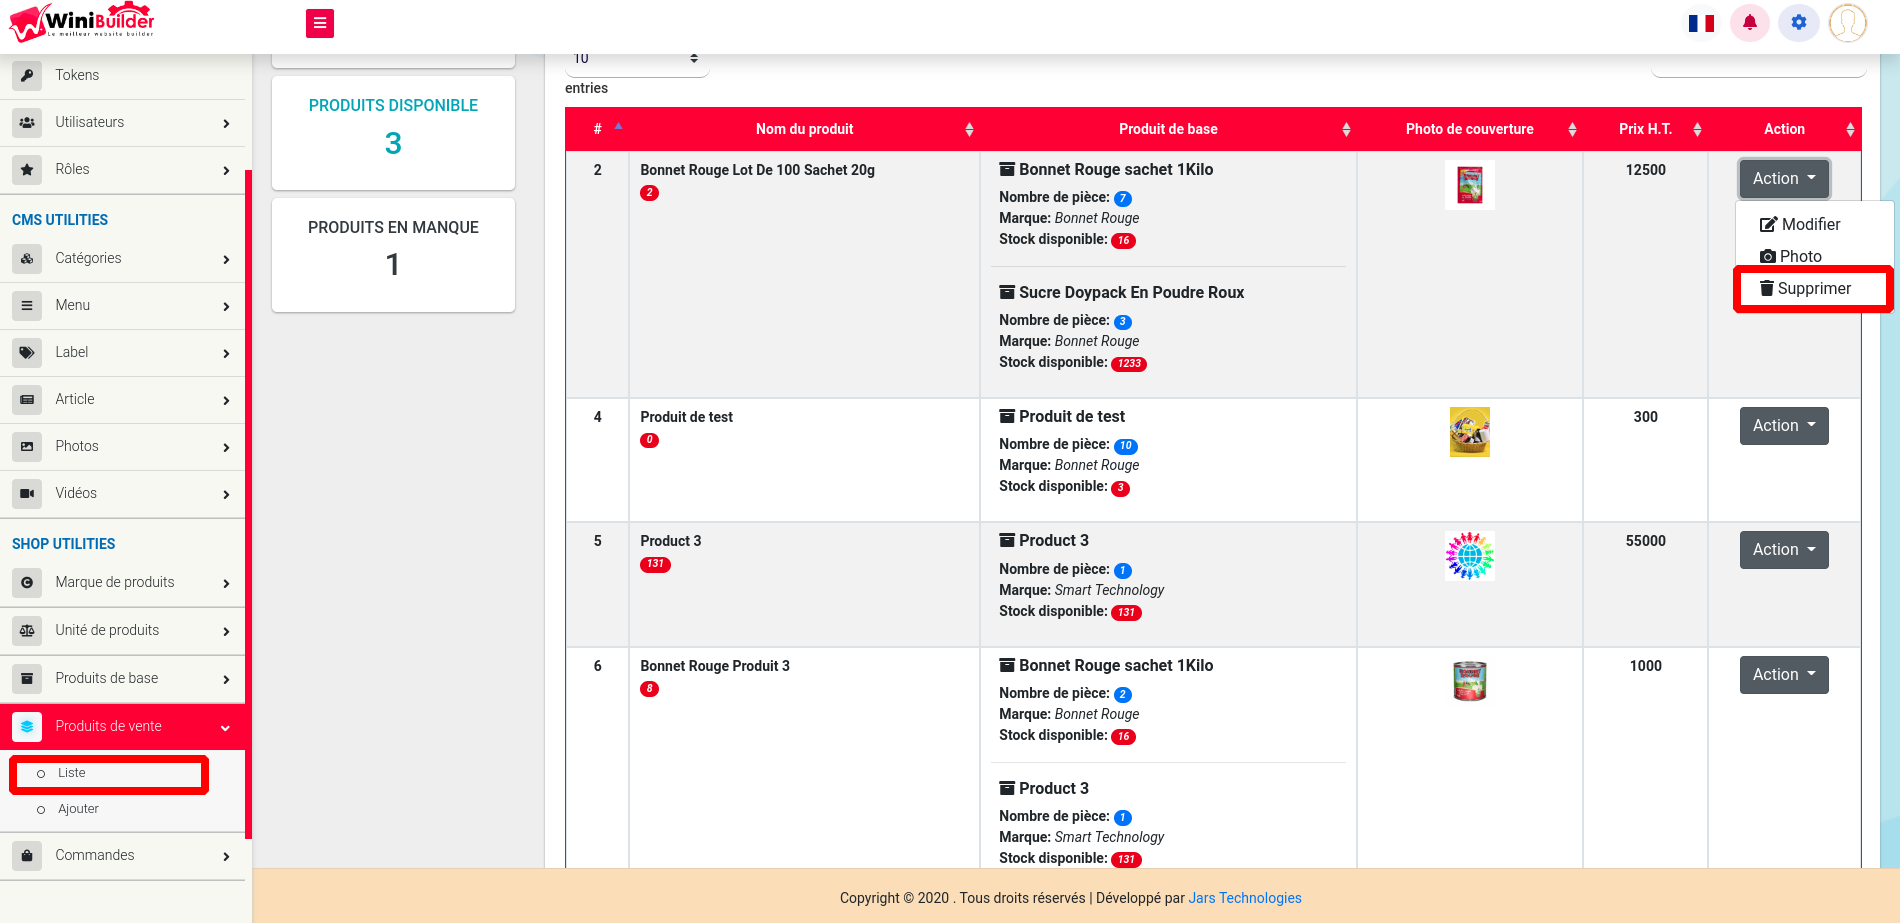Screen dimensions: 1900x923
Task: Open Bonnet Rouge Produit 3 can thumbnail
Action: pos(1470,681)
